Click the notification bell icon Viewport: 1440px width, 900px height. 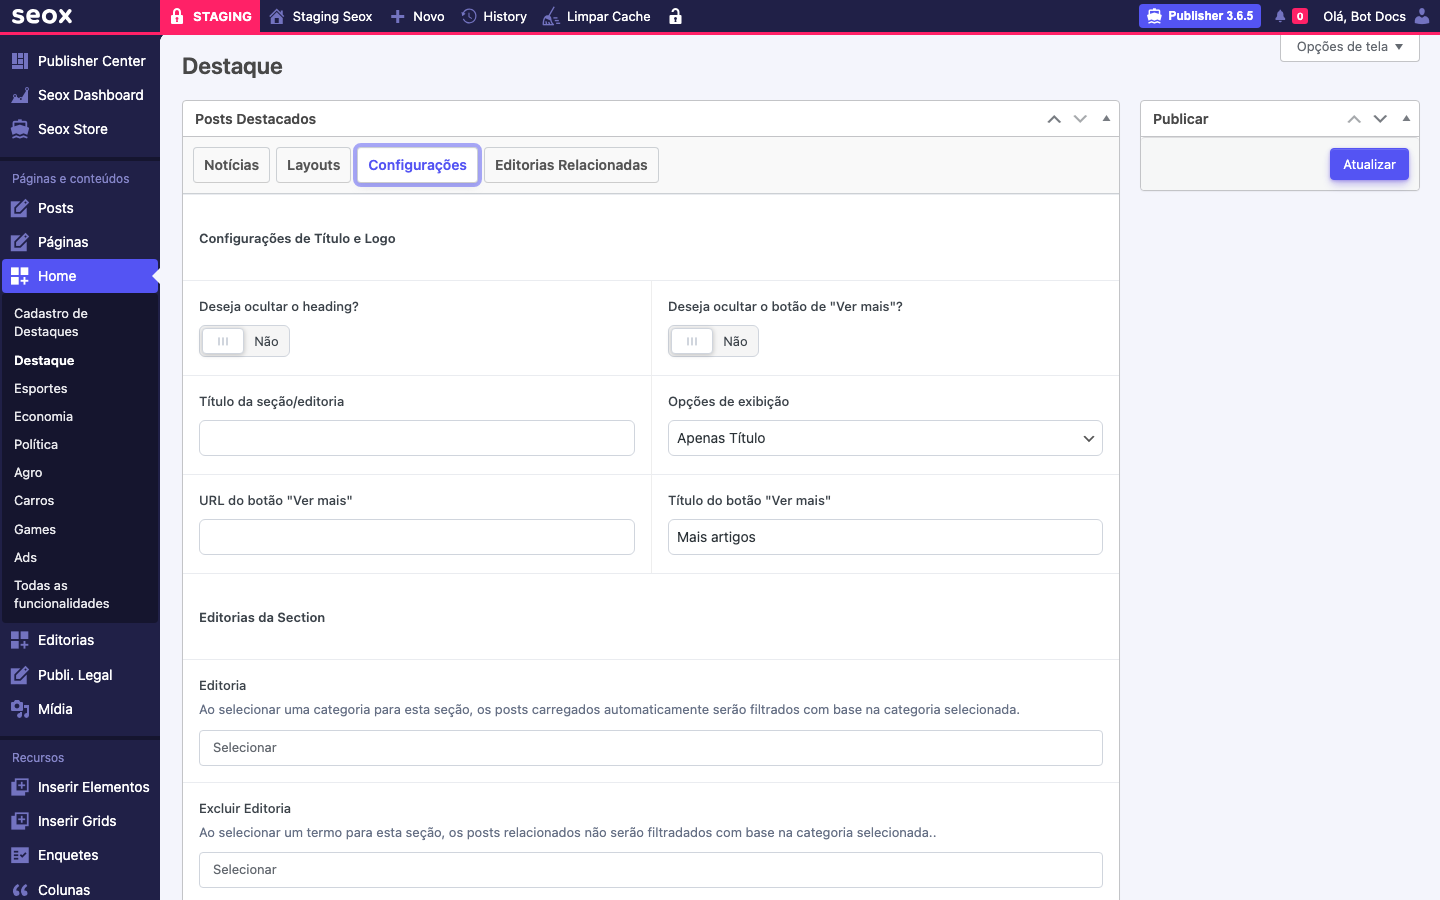tap(1280, 16)
